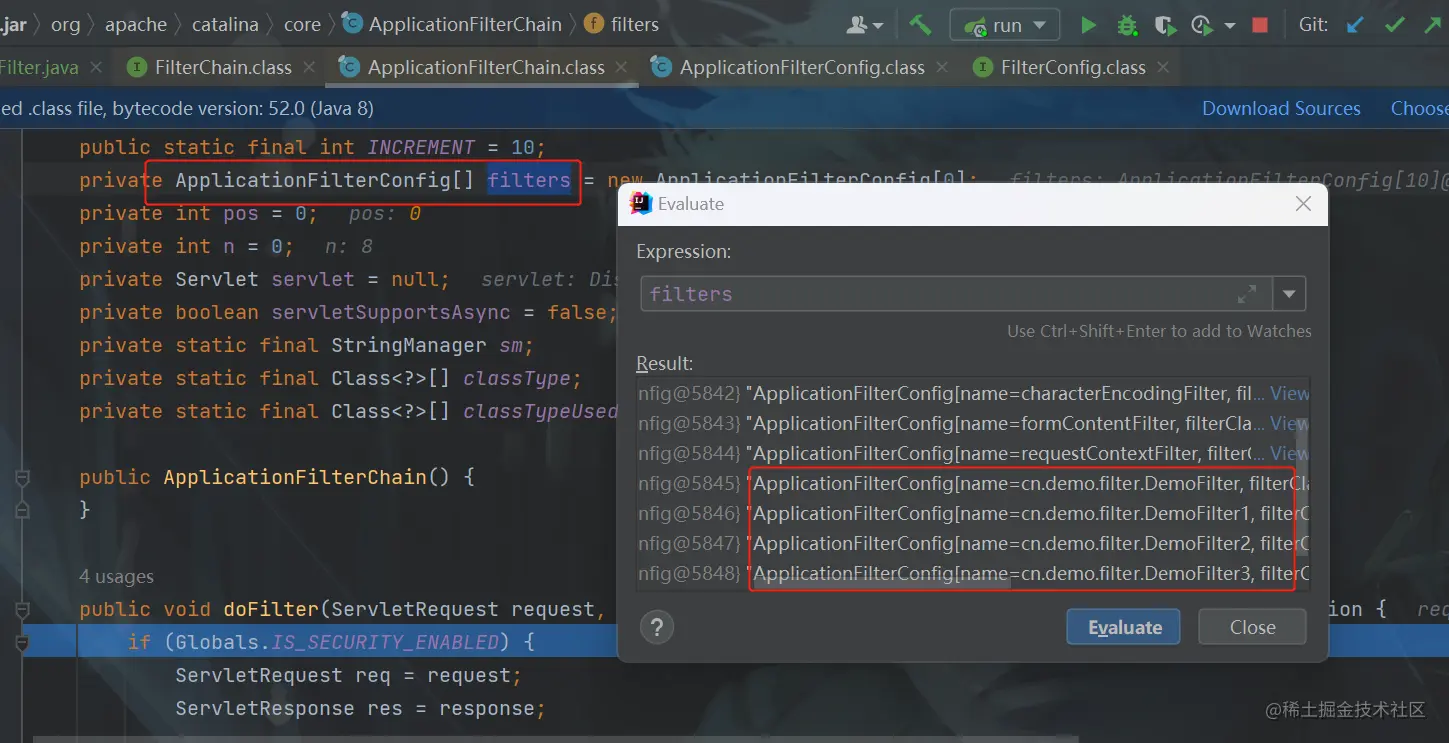The width and height of the screenshot is (1449, 743).
Task: Click the INCREMENT constant in code
Action: click(421, 147)
